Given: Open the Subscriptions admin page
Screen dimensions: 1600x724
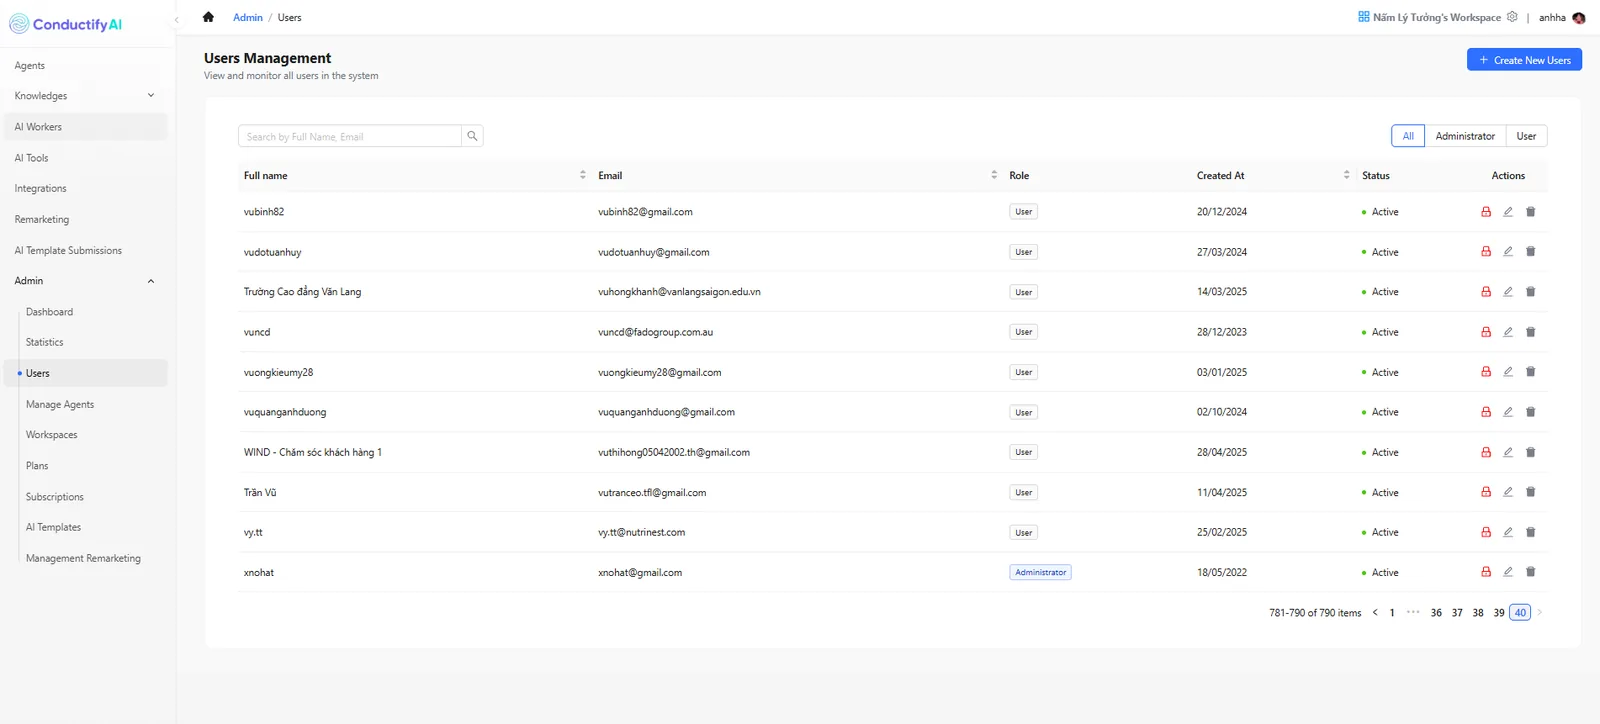Looking at the screenshot, I should coord(55,497).
